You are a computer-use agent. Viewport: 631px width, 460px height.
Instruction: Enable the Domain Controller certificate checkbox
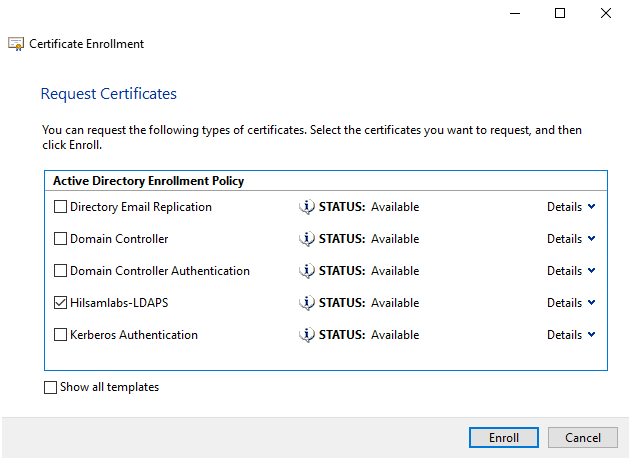(x=60, y=239)
